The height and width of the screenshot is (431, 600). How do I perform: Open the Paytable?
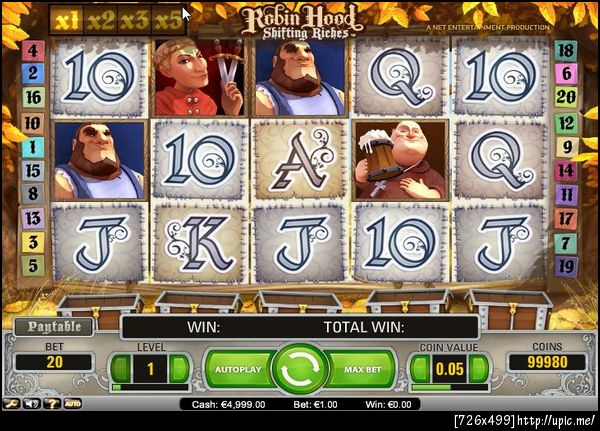click(54, 327)
